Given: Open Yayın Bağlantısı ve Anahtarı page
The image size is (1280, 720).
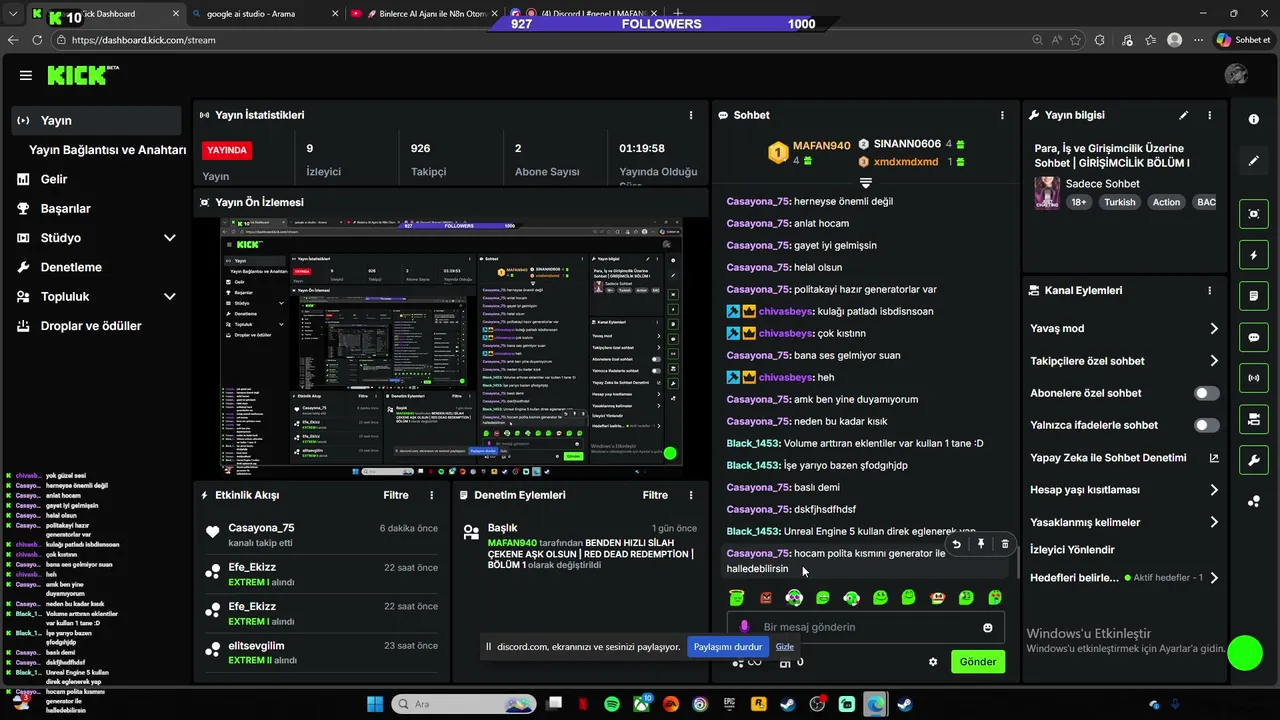Looking at the screenshot, I should pos(108,150).
